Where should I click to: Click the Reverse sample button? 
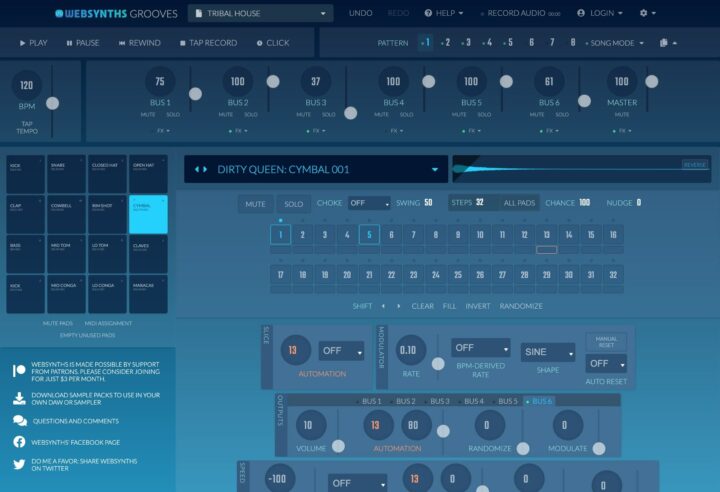694,164
